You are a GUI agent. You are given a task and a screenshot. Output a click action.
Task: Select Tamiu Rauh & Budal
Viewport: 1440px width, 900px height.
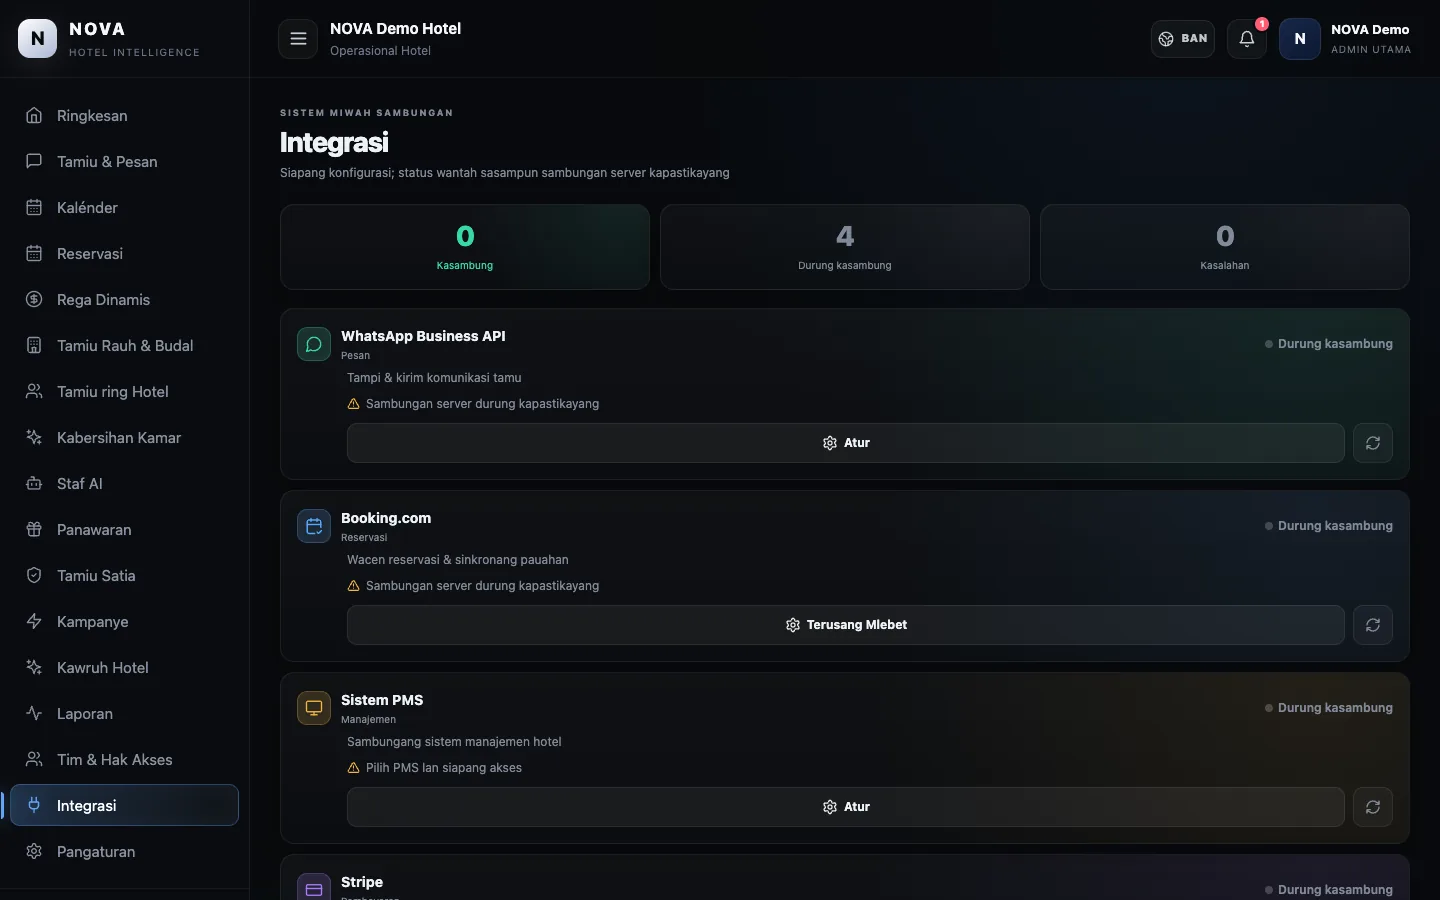124,346
